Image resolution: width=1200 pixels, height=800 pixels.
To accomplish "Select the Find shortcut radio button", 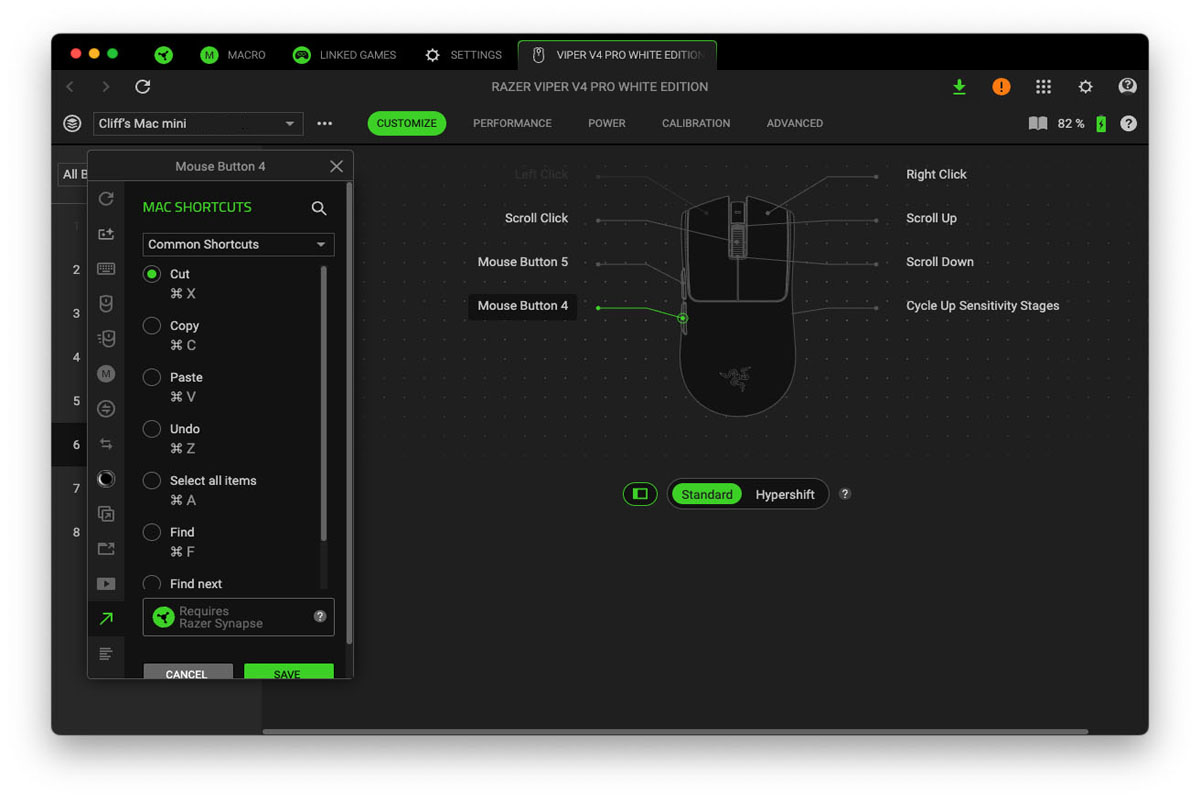I will click(x=152, y=532).
